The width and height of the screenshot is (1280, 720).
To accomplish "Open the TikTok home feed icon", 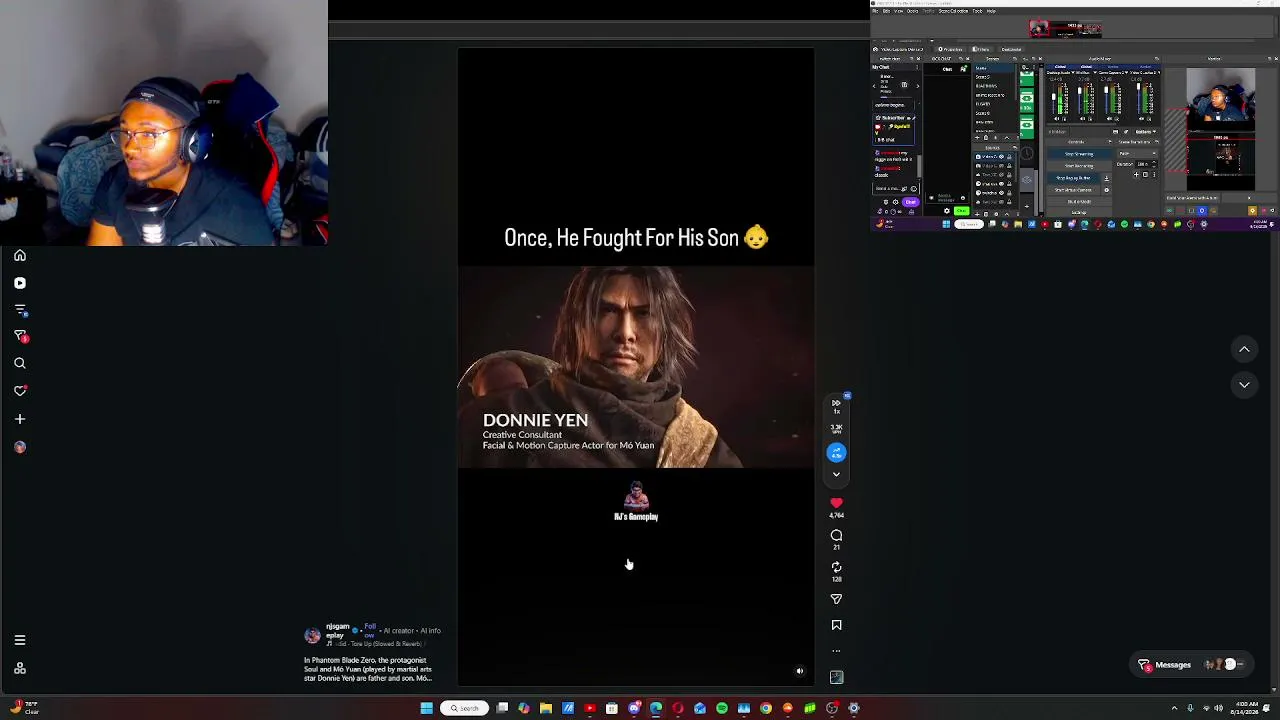I will pyautogui.click(x=19, y=255).
